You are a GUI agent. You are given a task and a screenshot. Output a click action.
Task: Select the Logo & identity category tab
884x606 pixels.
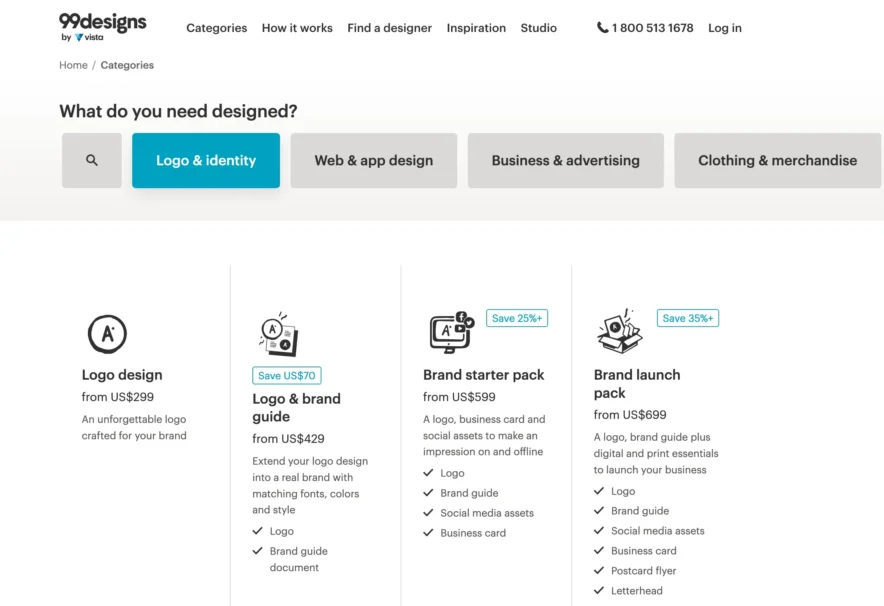point(205,160)
